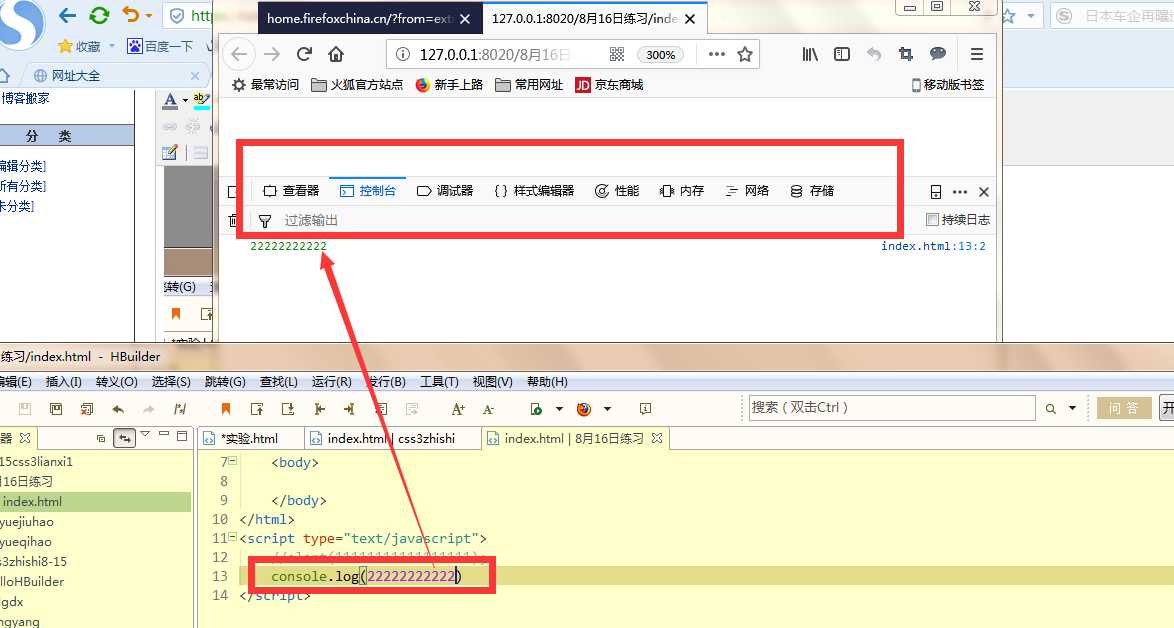1174x628 pixels.
Task: Click the chat bubble icon in Firefox toolbar
Action: click(x=937, y=54)
